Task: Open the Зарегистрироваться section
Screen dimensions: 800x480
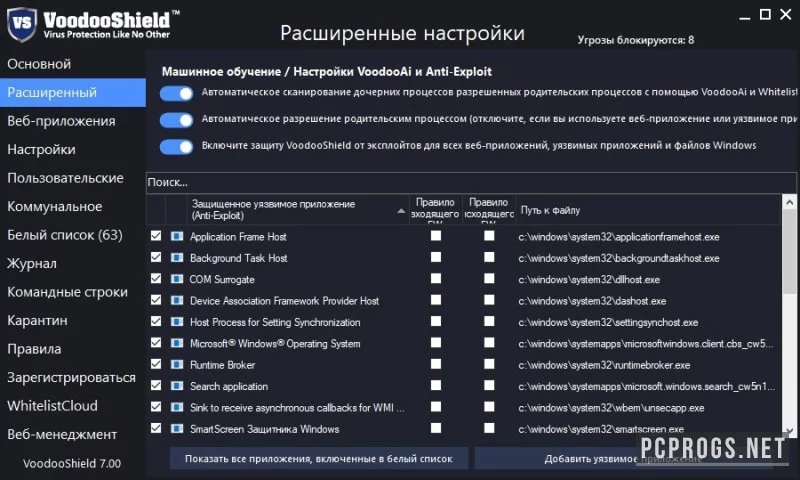Action: point(71,377)
